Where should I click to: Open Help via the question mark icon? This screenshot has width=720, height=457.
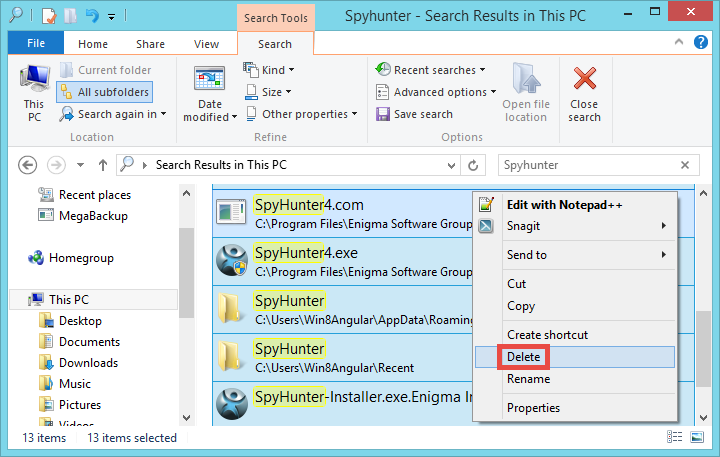[700, 42]
